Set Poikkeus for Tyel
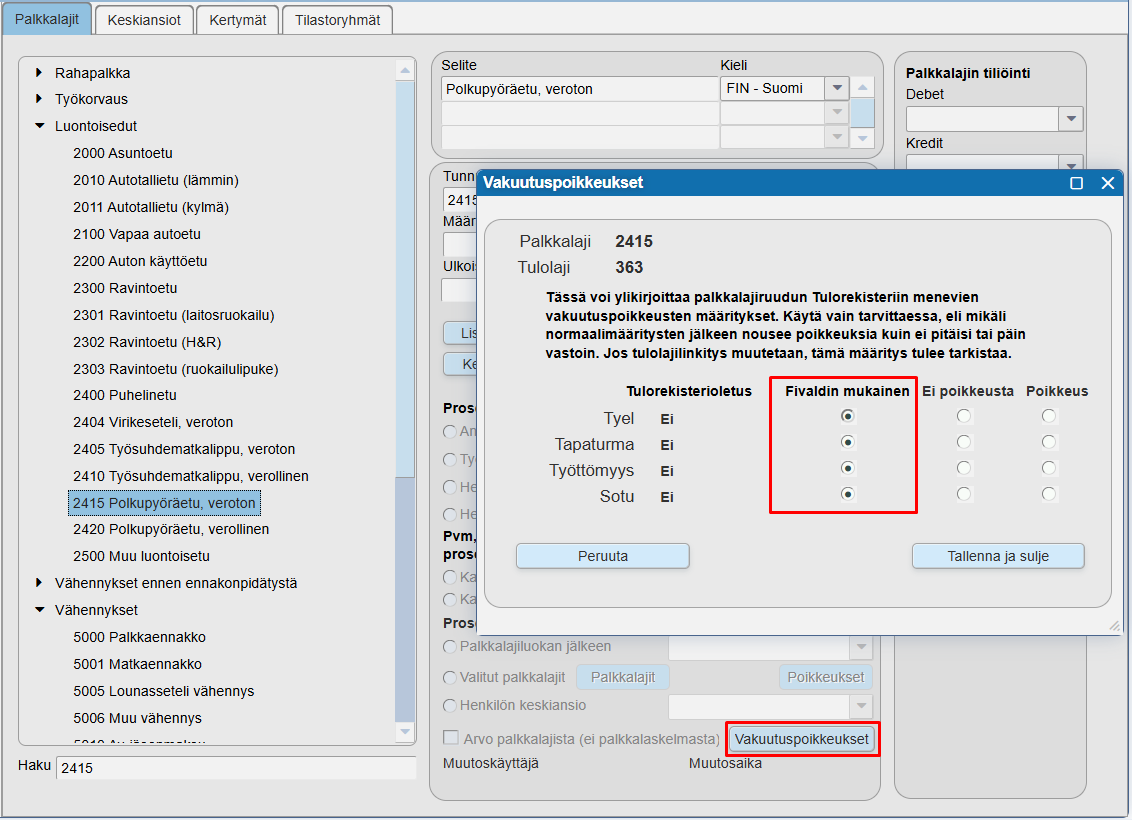 (x=1048, y=416)
